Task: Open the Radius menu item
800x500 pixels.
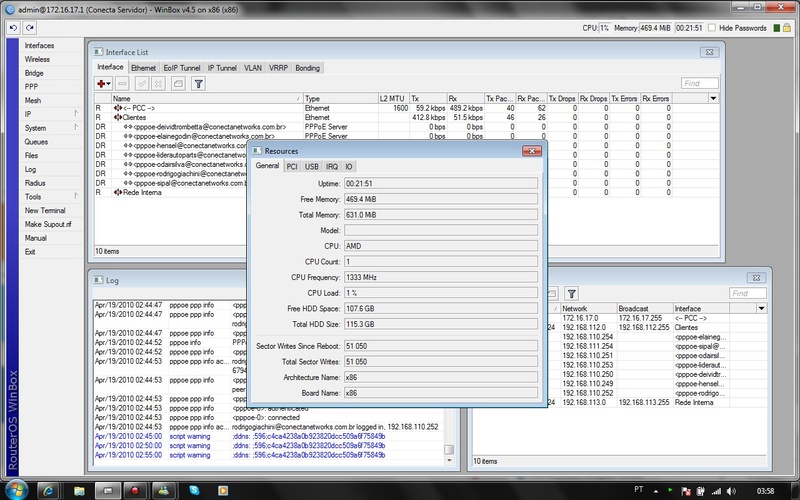Action: [x=35, y=183]
